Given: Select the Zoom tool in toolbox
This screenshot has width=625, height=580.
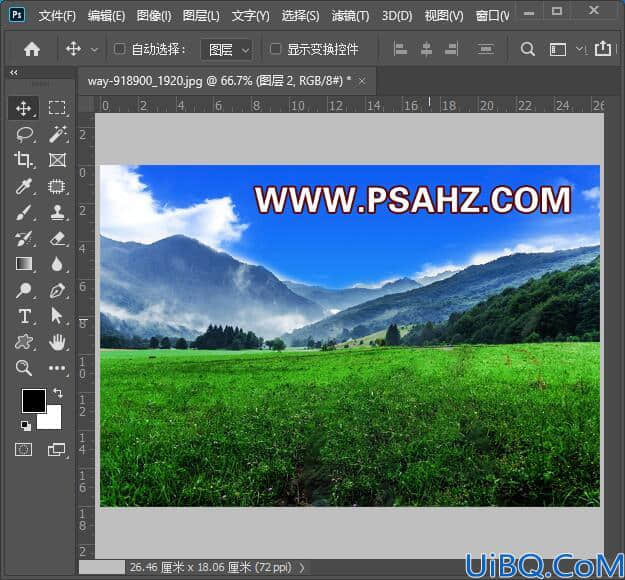Looking at the screenshot, I should (x=24, y=368).
